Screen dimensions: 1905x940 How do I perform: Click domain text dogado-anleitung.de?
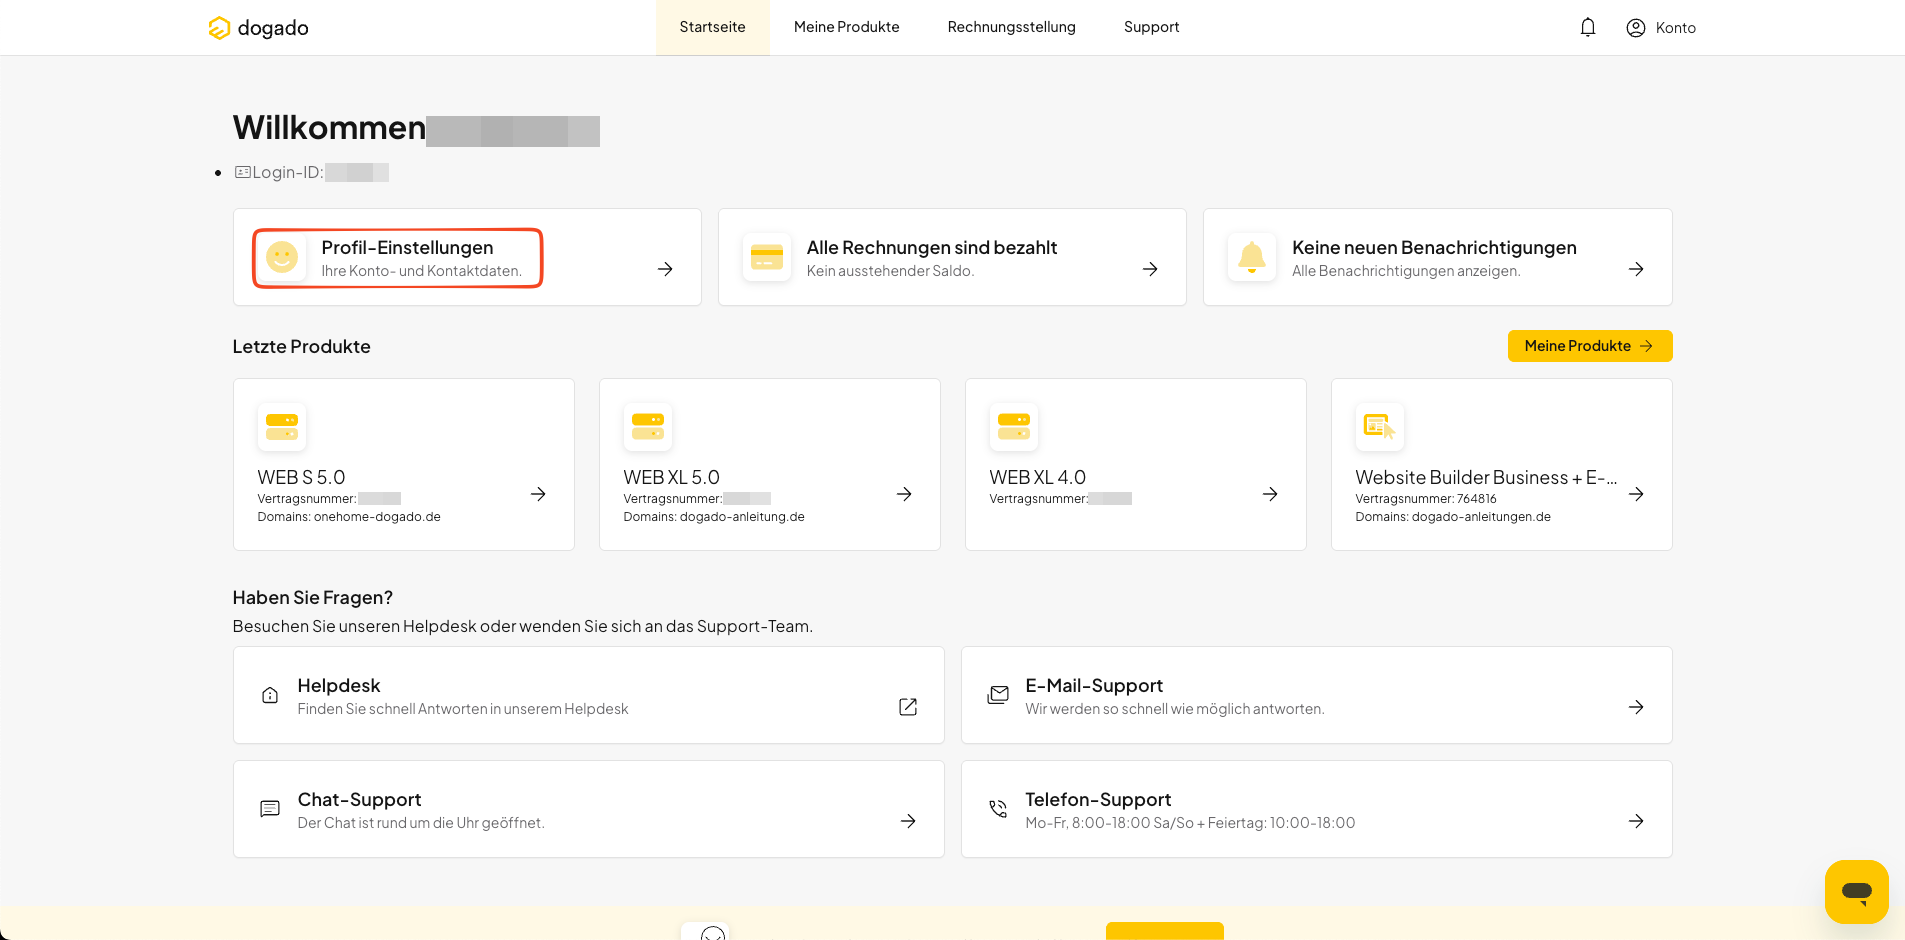coord(742,517)
